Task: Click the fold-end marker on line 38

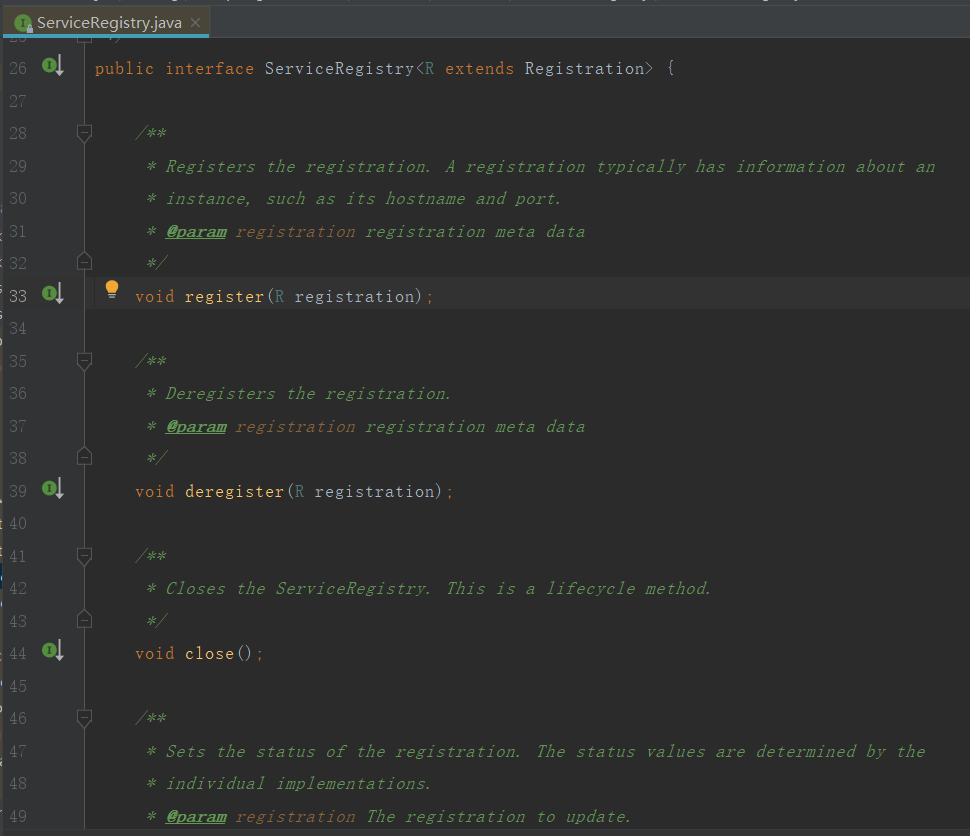Action: click(84, 457)
